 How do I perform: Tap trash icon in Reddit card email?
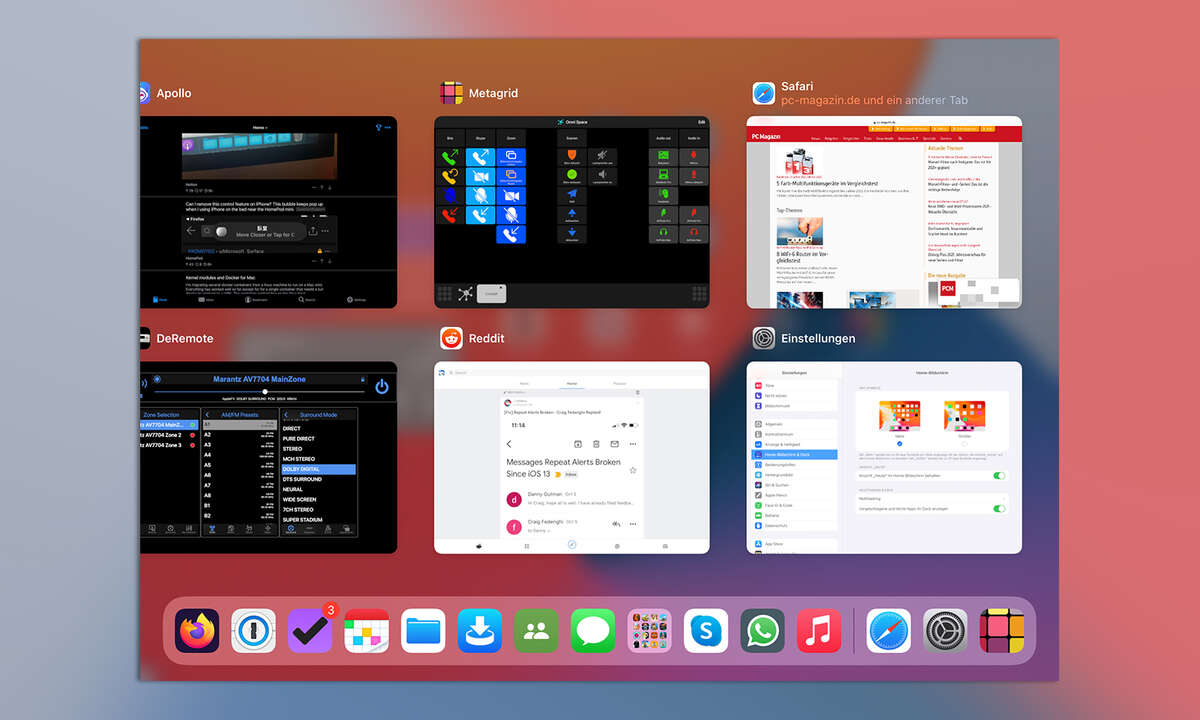click(595, 444)
